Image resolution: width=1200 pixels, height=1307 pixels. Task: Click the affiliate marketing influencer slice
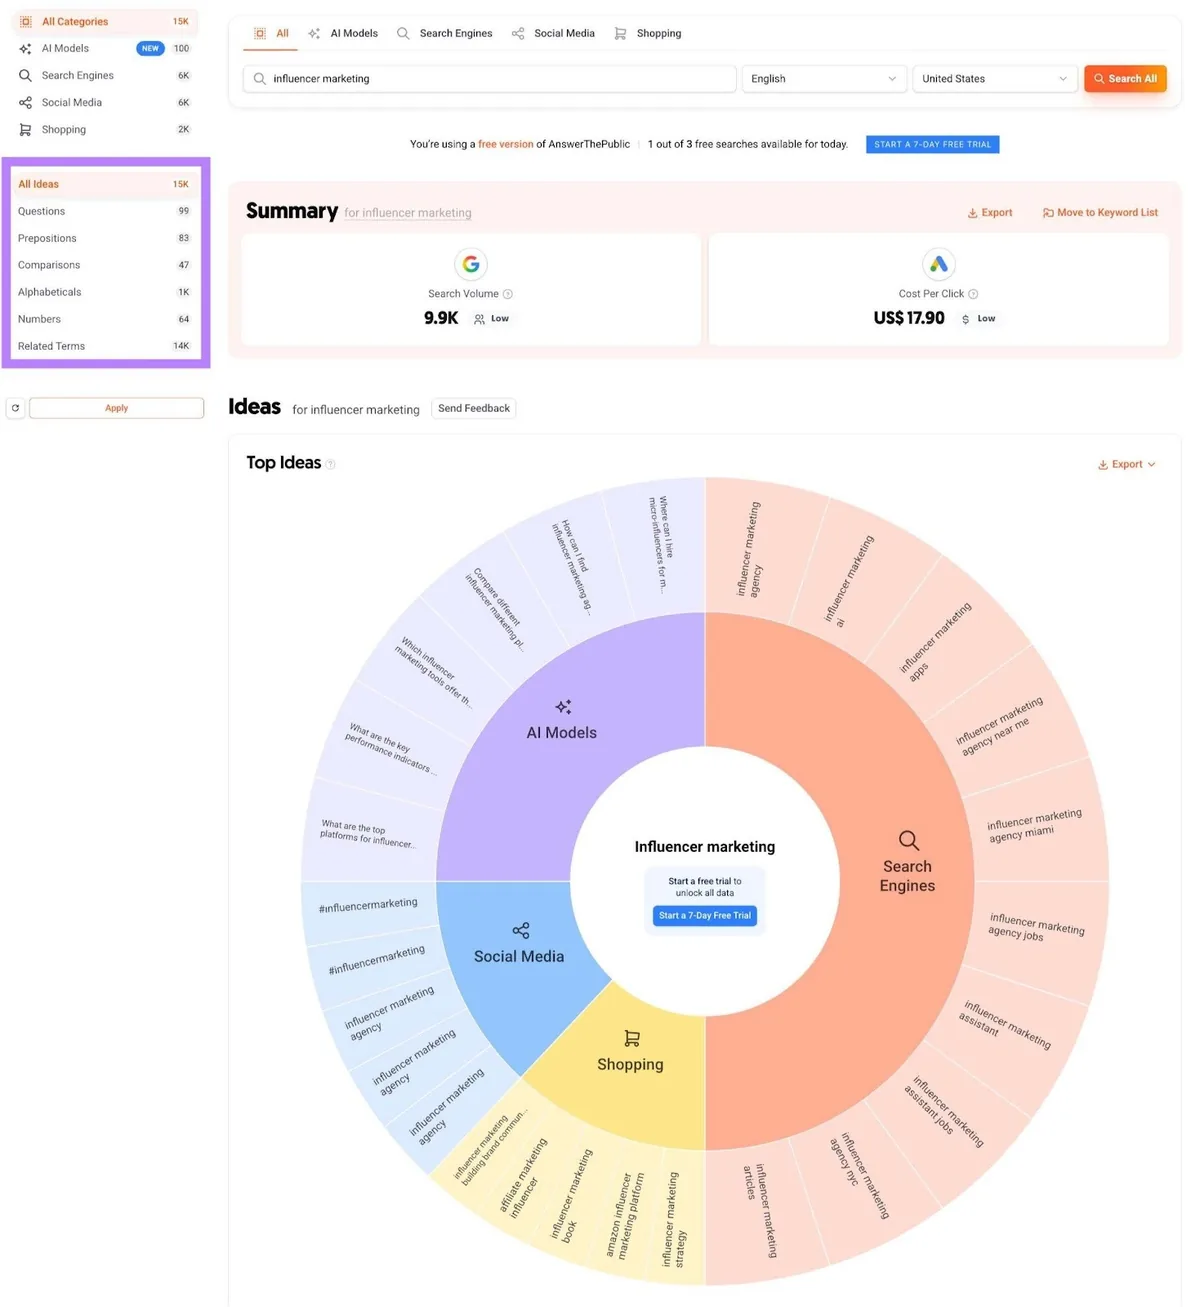523,1176
